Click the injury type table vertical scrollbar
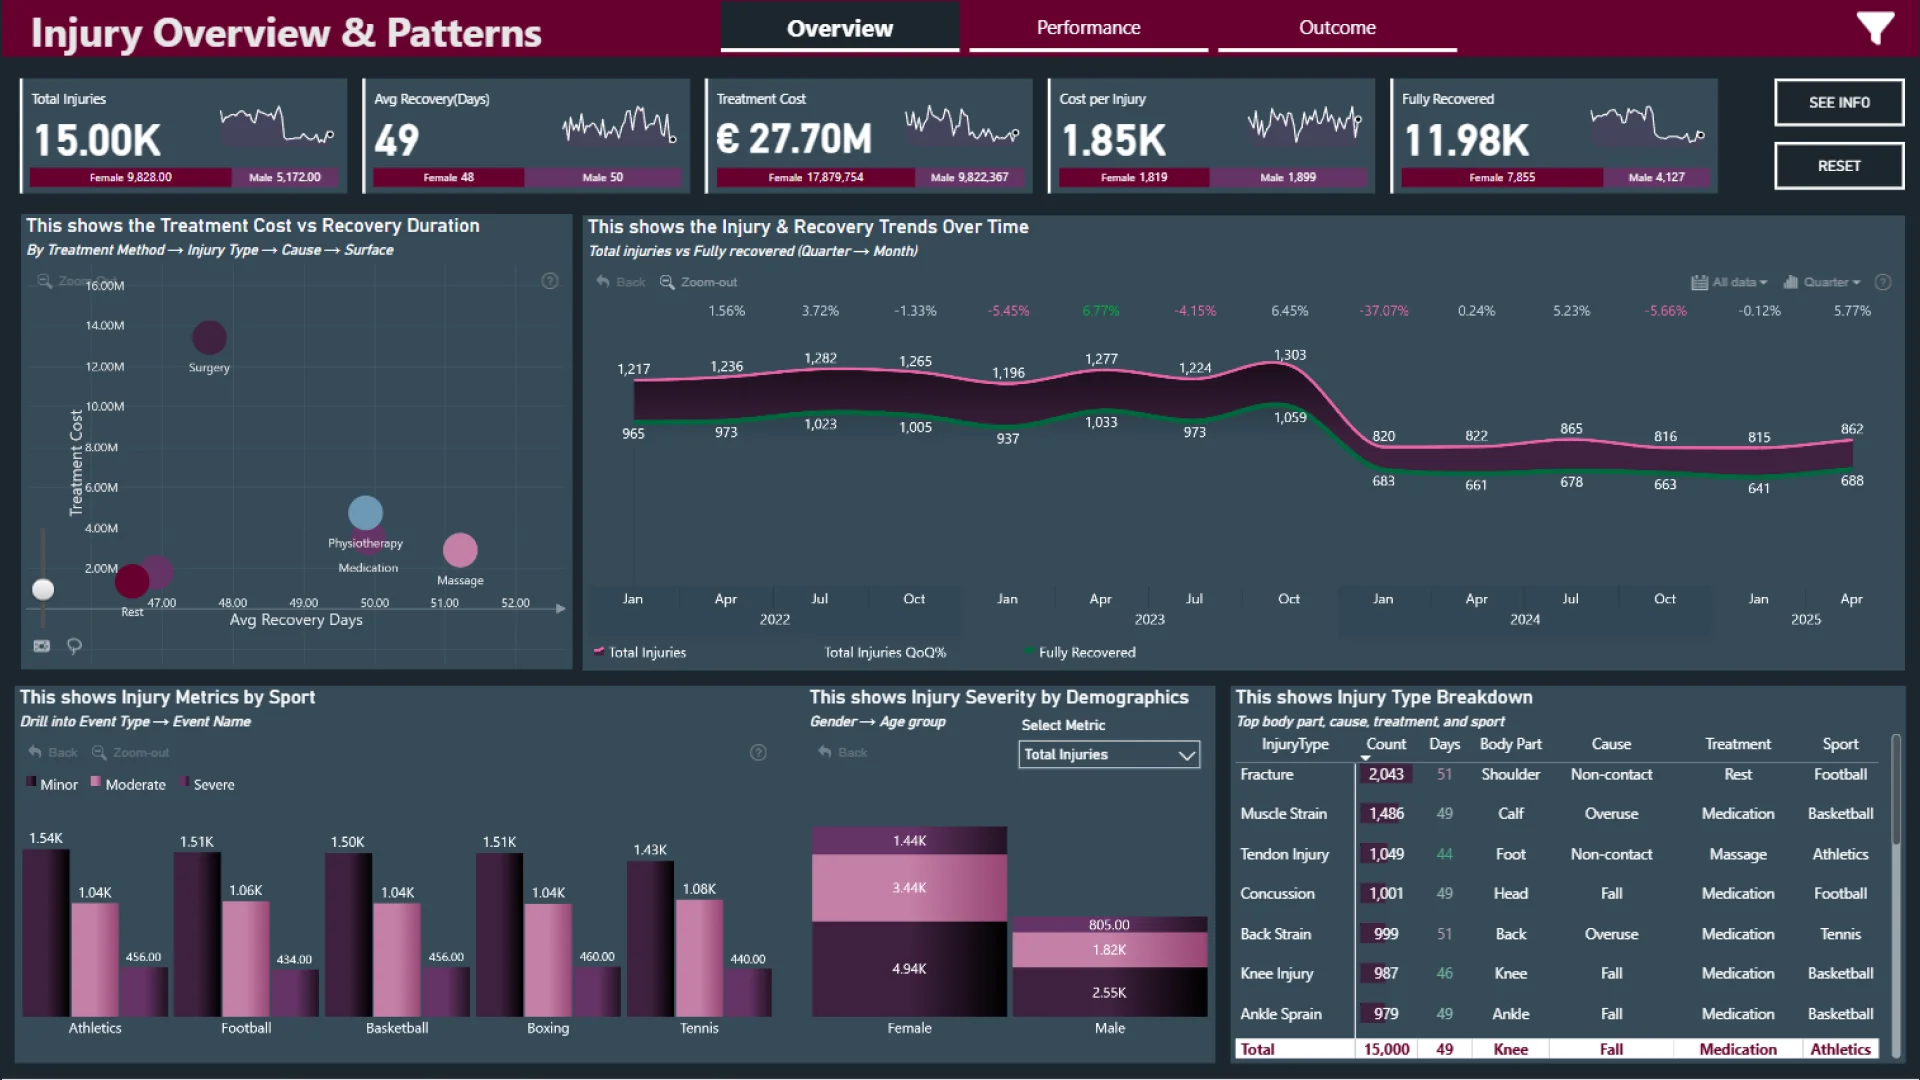 1896,790
